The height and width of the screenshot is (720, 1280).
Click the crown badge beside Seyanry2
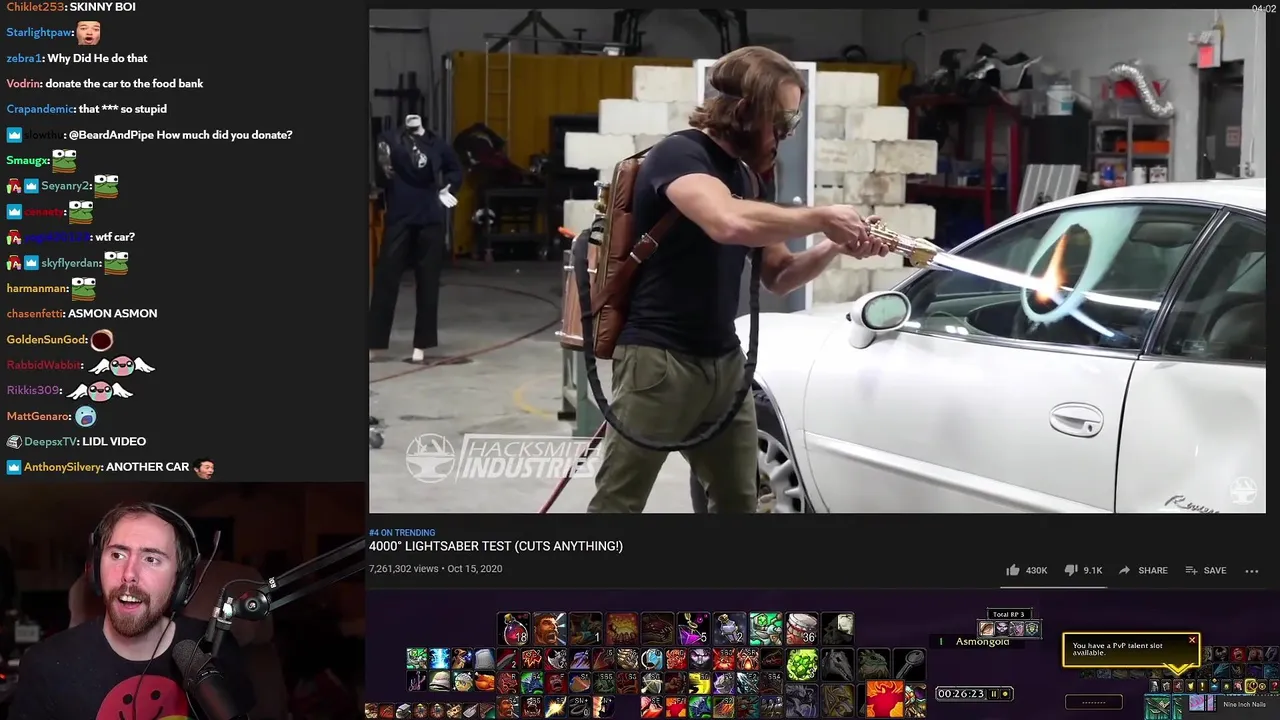click(31, 186)
